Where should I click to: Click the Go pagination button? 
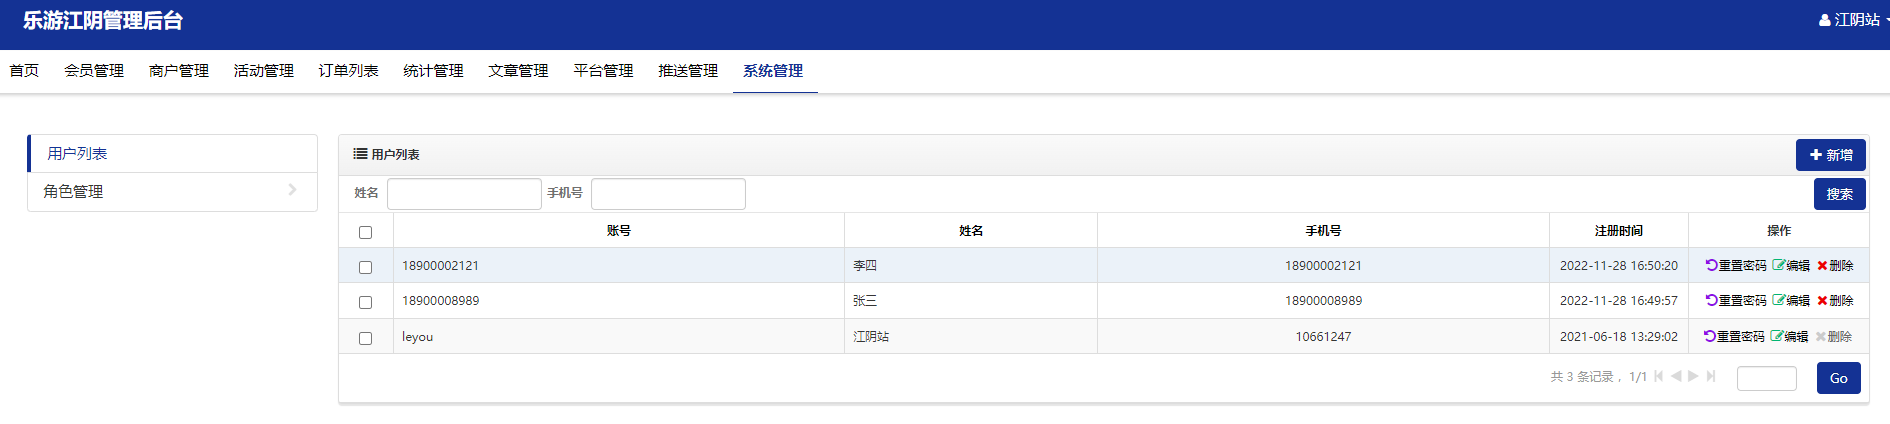1839,378
